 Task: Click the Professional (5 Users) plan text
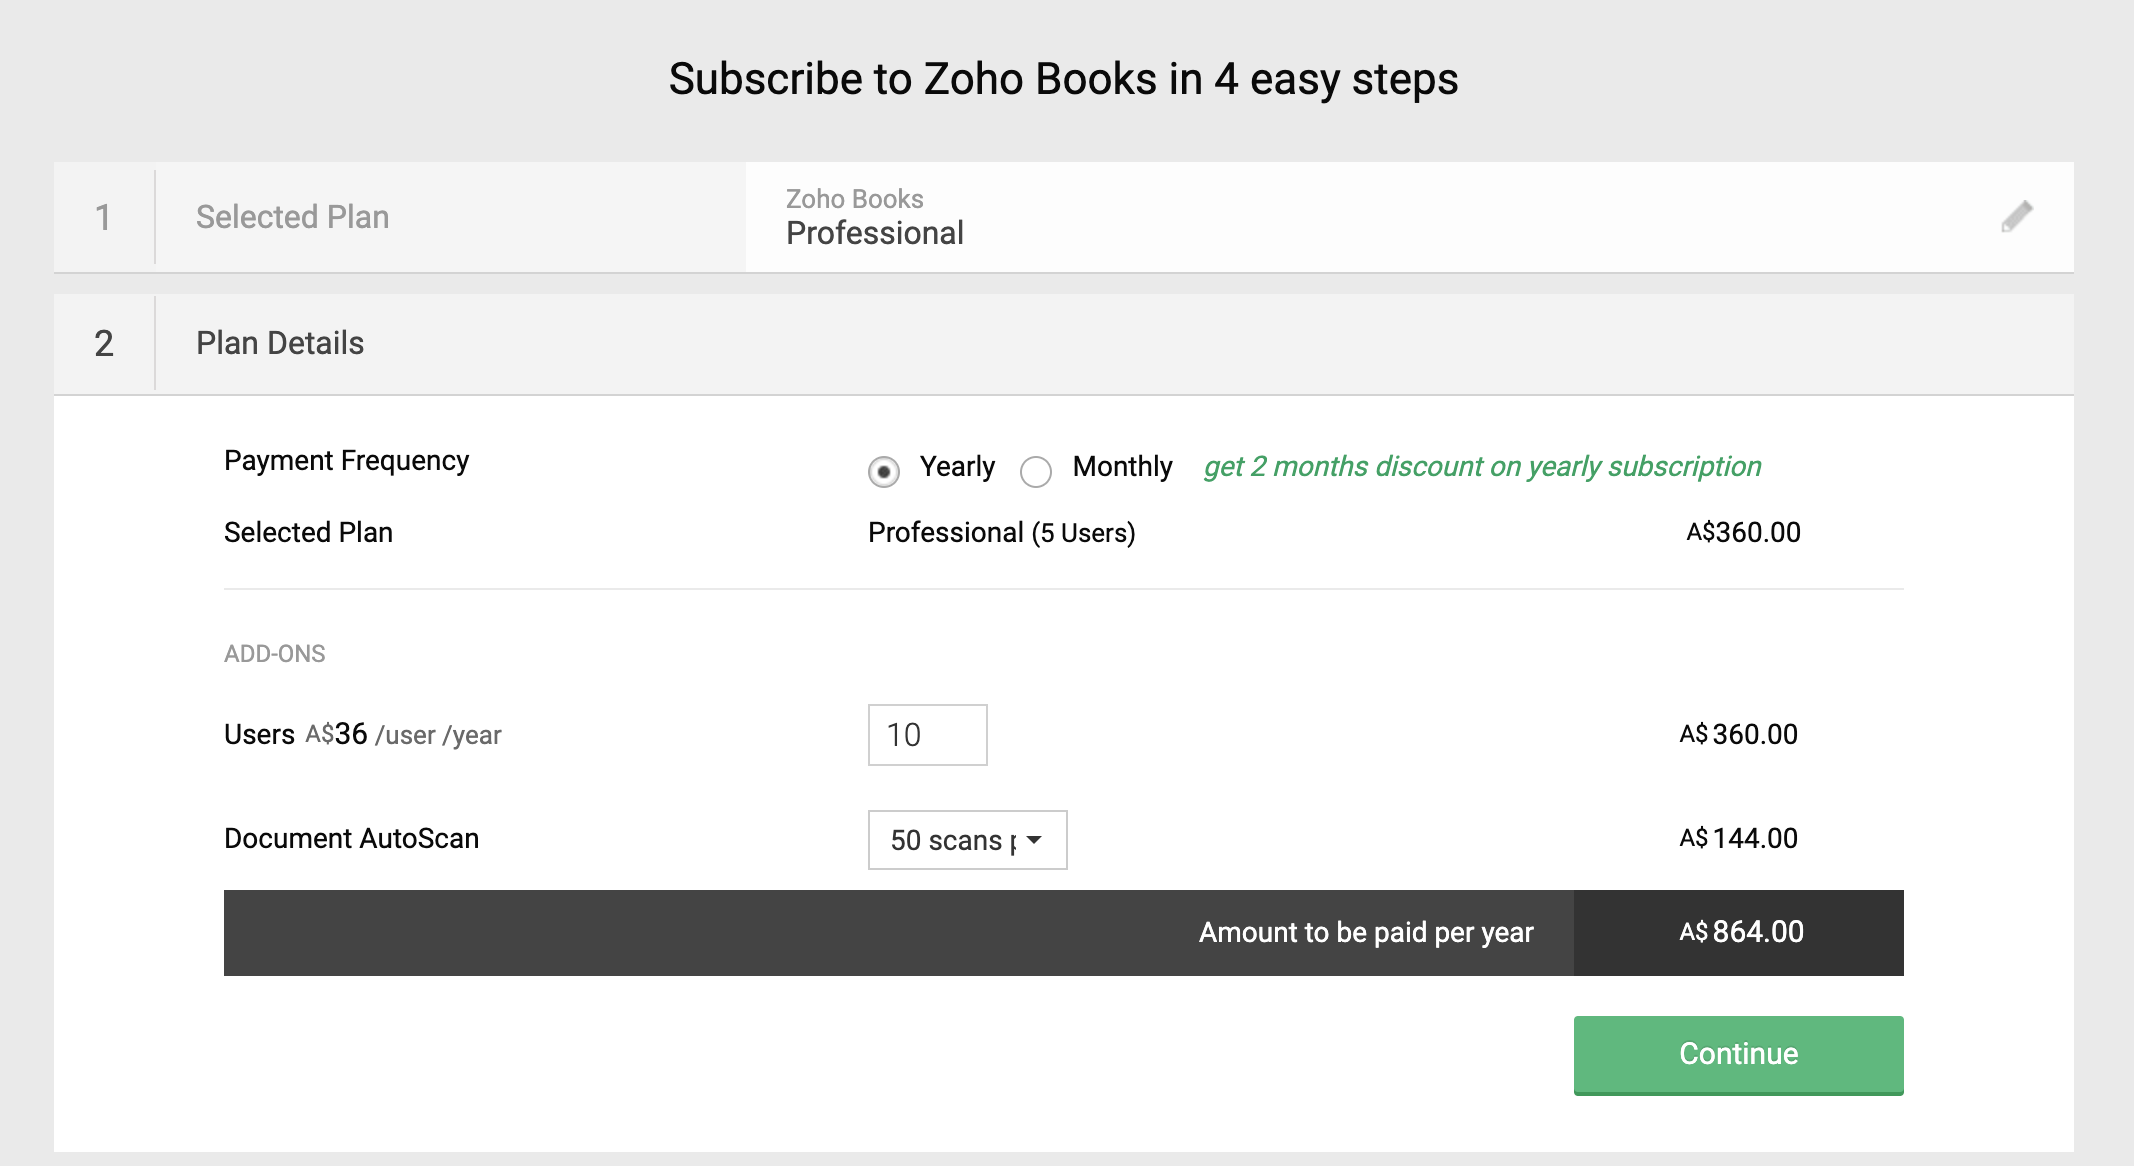pyautogui.click(x=1001, y=533)
